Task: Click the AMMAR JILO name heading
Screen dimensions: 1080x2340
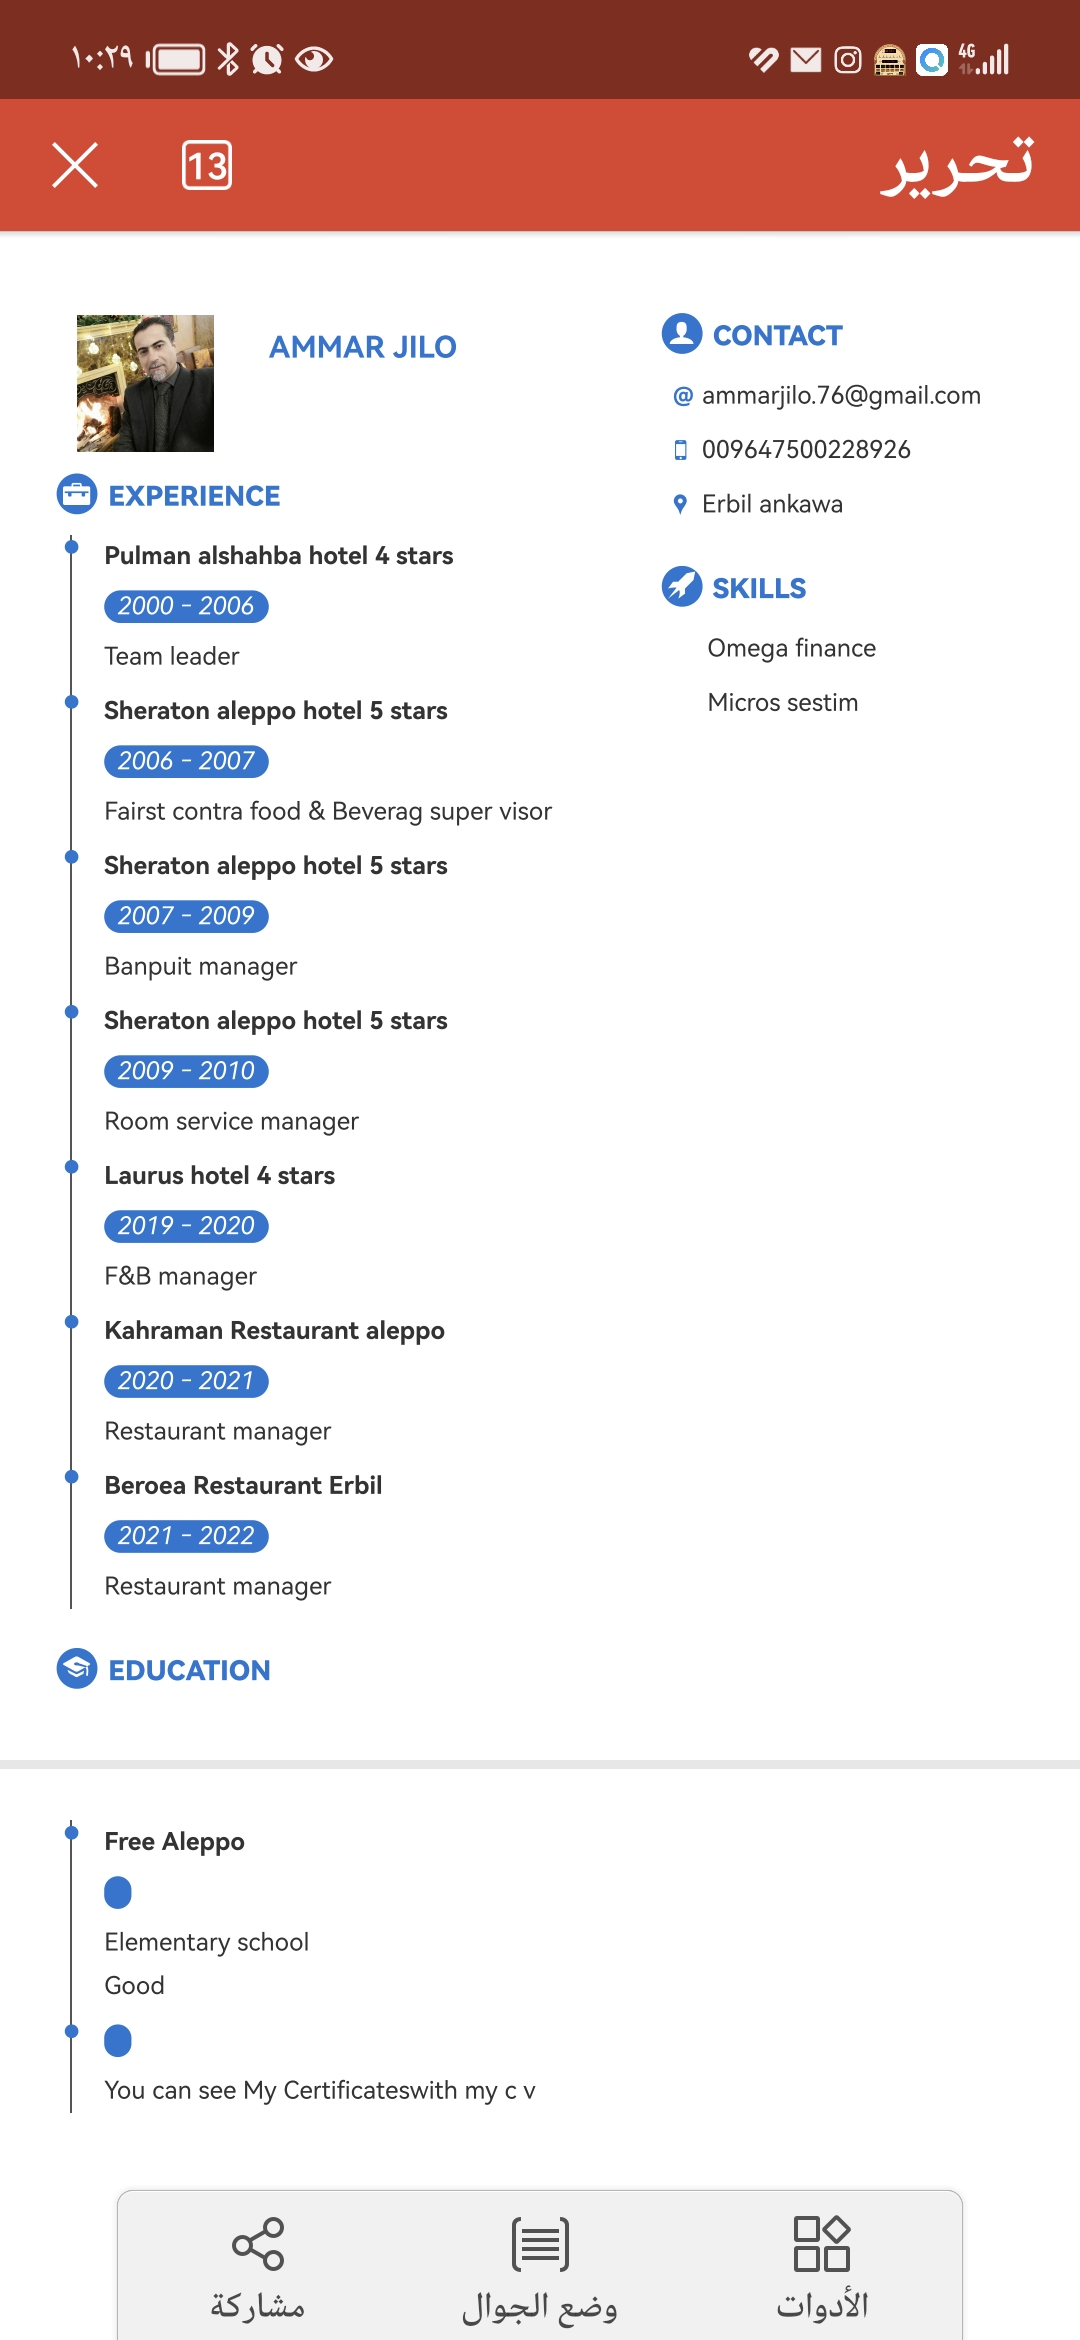Action: point(363,347)
